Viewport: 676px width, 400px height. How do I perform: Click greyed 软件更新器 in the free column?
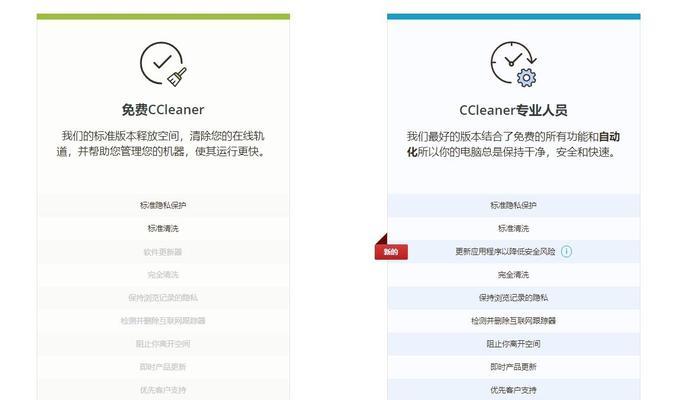click(x=163, y=252)
